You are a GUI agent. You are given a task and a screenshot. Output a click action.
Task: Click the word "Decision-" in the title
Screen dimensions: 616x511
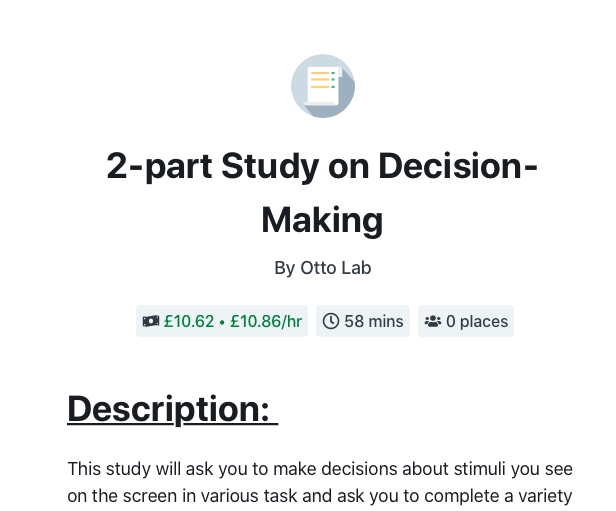tap(458, 166)
